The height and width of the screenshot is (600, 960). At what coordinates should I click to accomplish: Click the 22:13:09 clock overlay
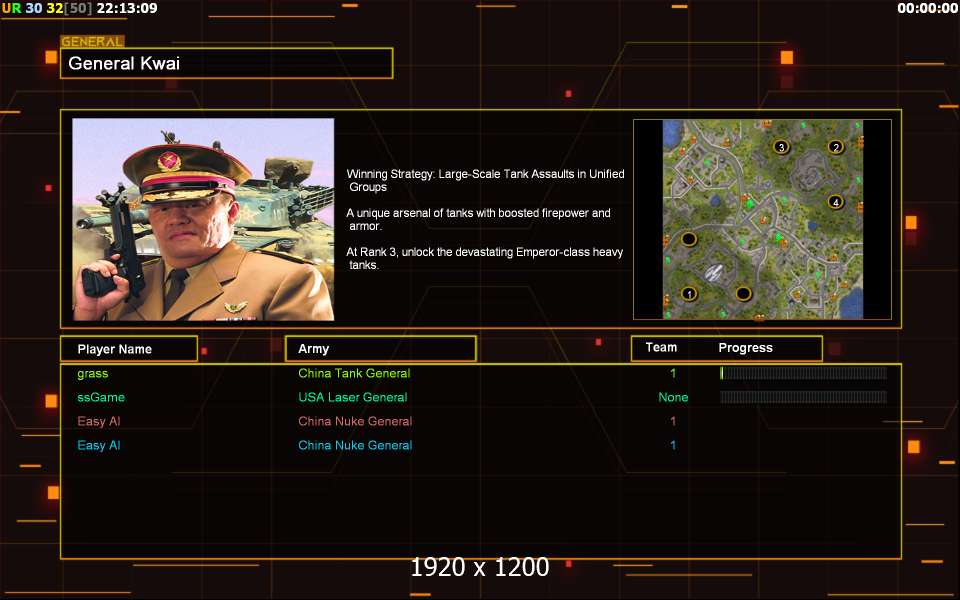point(127,8)
